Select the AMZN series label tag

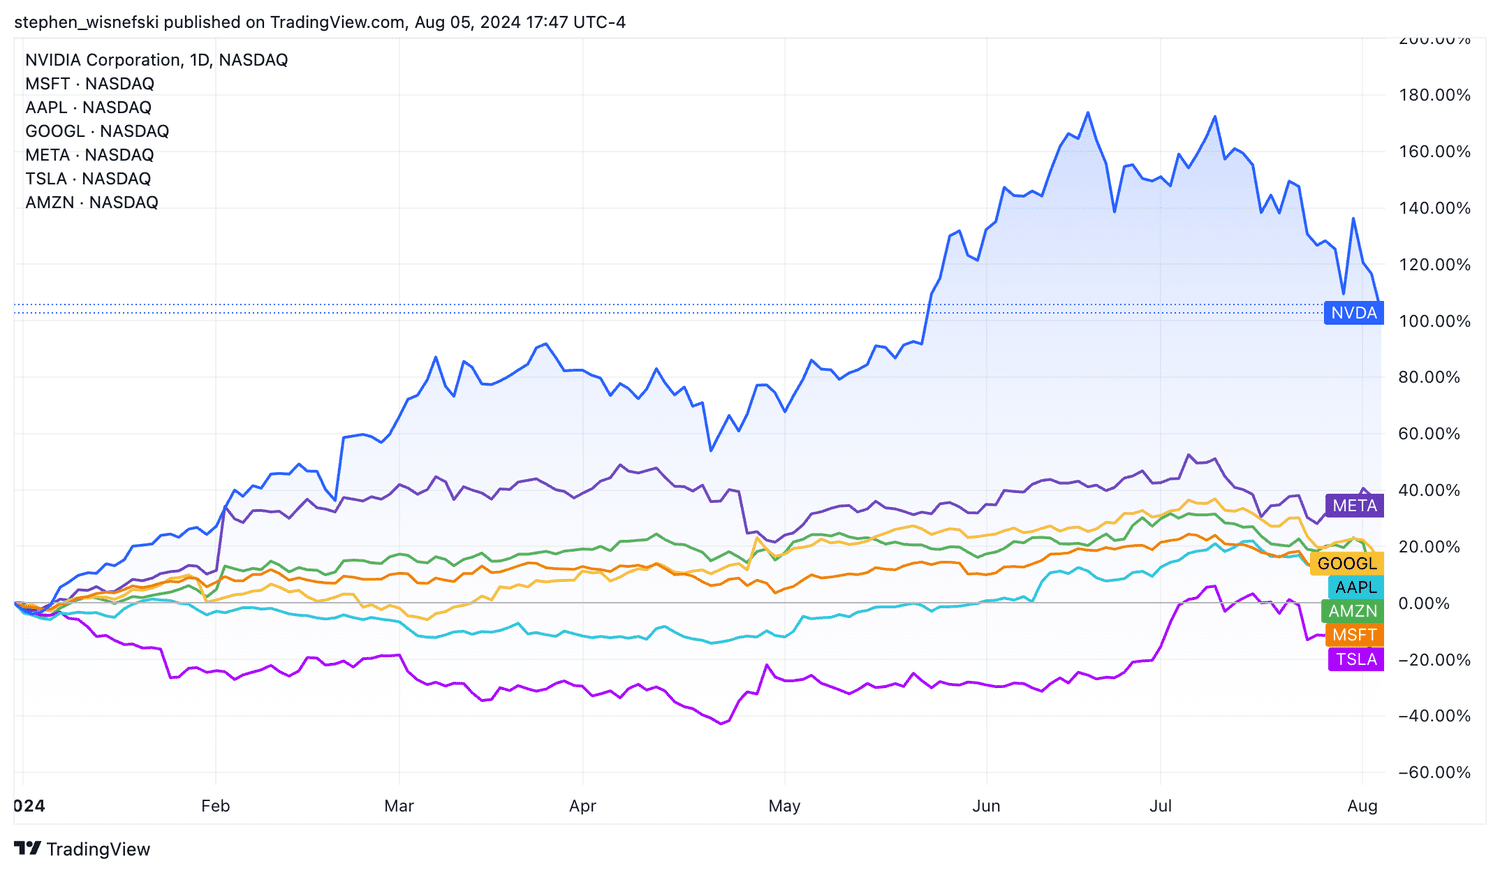pos(1353,611)
